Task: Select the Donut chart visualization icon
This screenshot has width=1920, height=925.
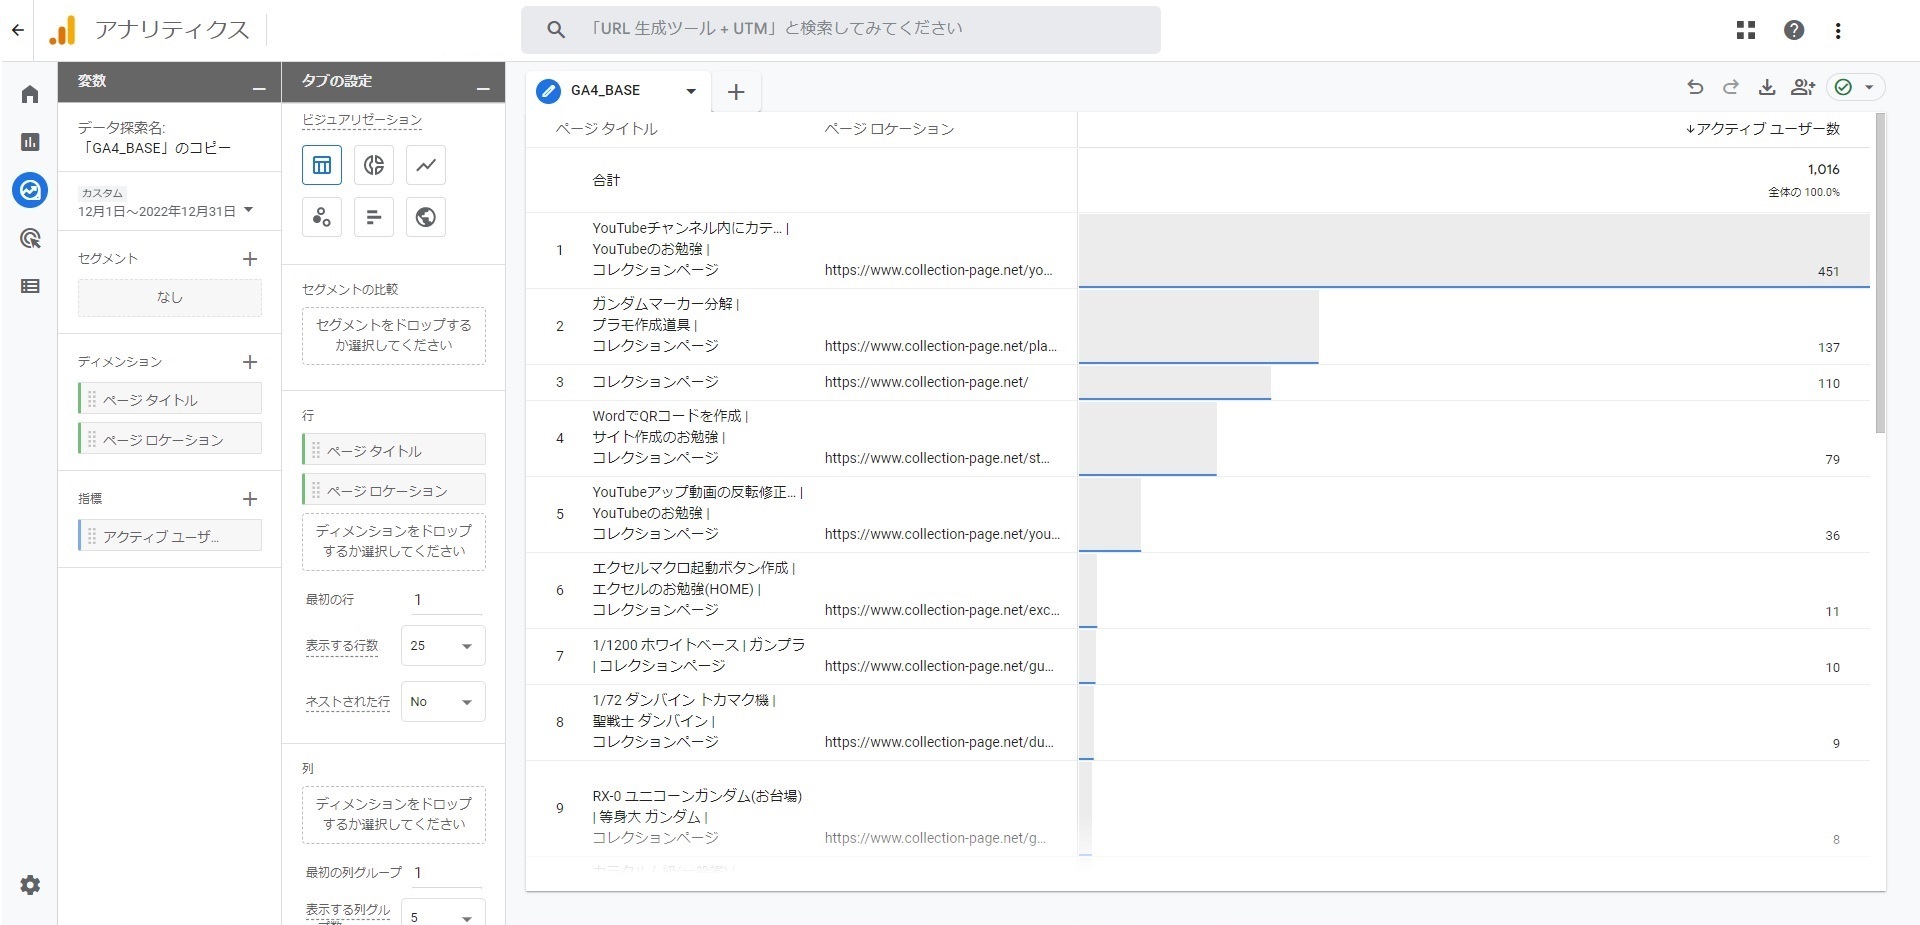Action: click(374, 165)
